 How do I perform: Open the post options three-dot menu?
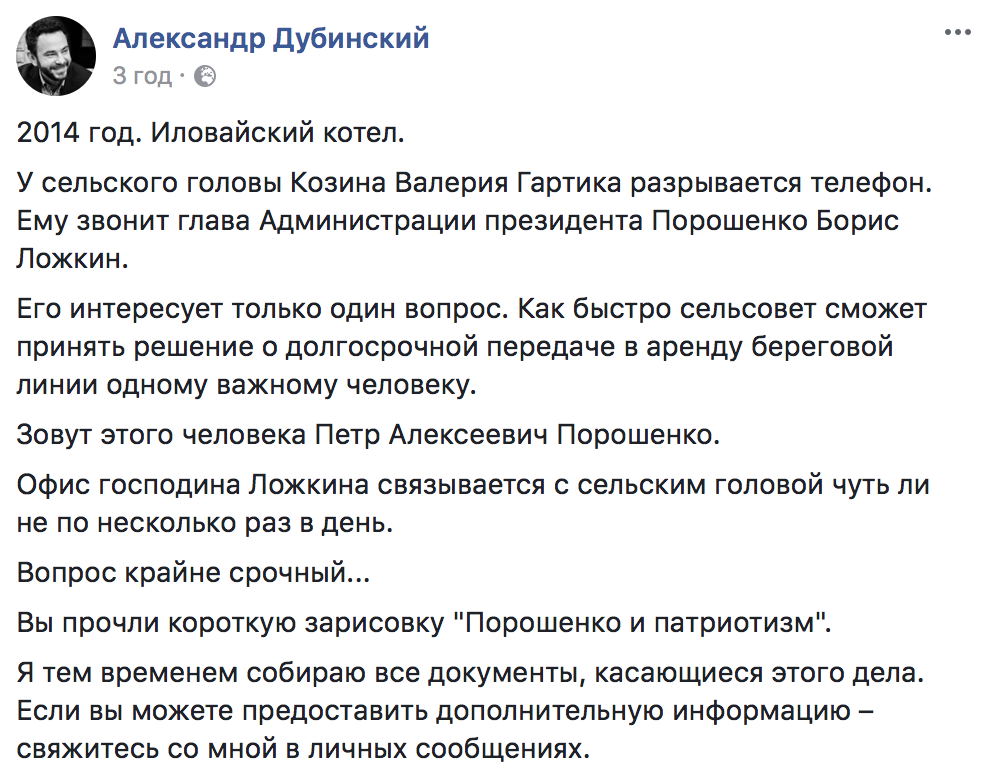[957, 32]
